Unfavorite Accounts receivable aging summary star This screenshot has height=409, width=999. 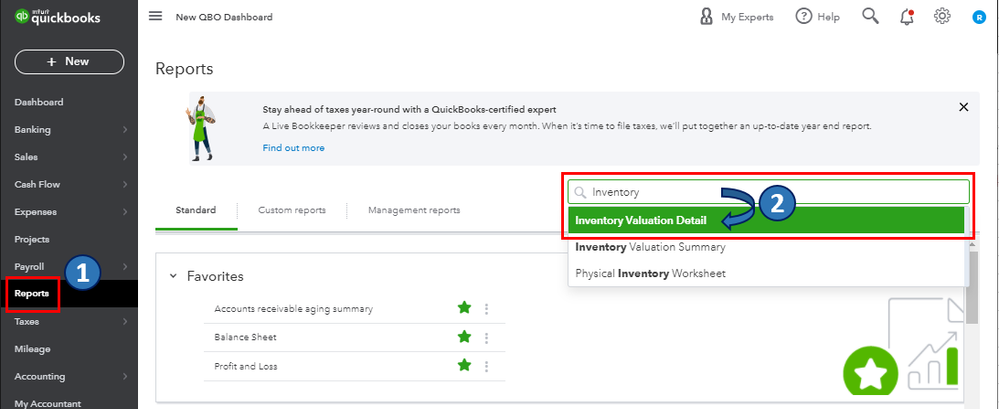click(464, 309)
